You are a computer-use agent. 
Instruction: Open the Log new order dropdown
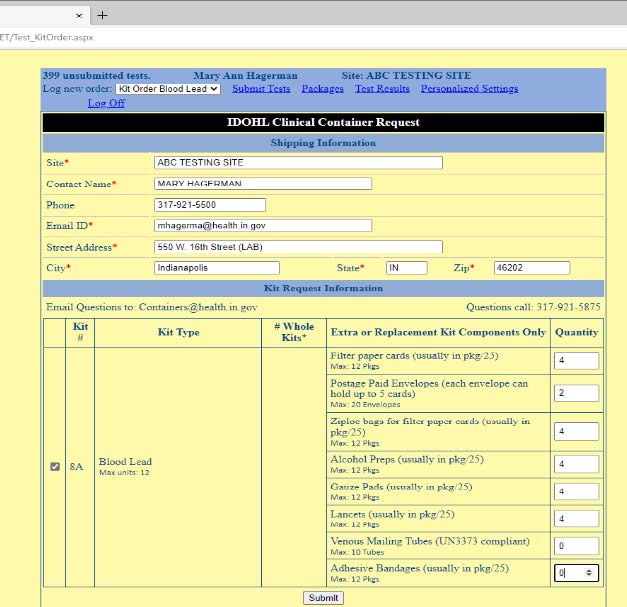pos(168,89)
